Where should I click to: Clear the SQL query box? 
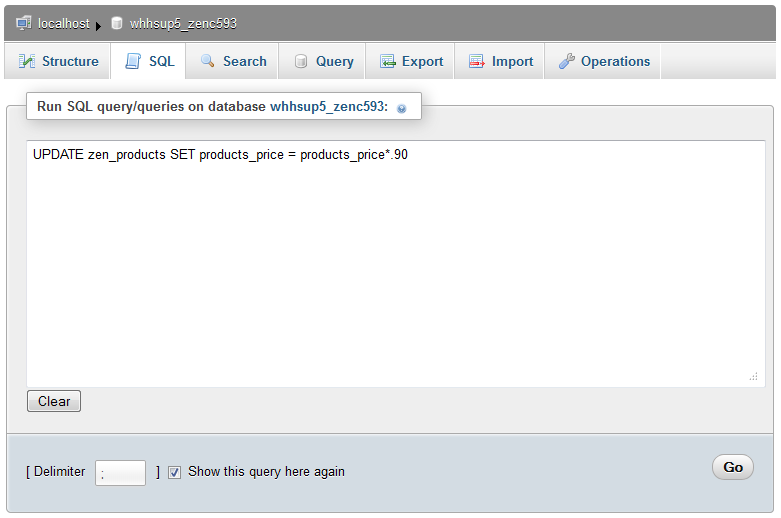(x=54, y=402)
